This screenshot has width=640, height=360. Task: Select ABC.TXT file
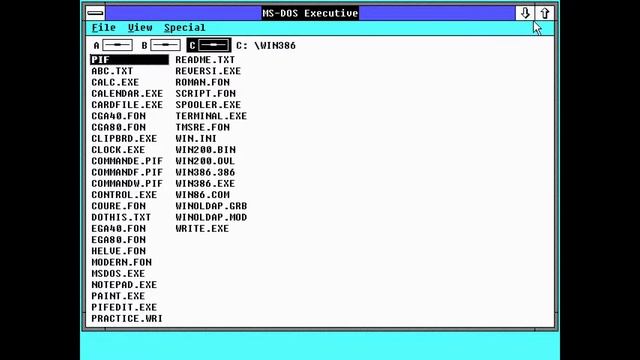[112, 71]
